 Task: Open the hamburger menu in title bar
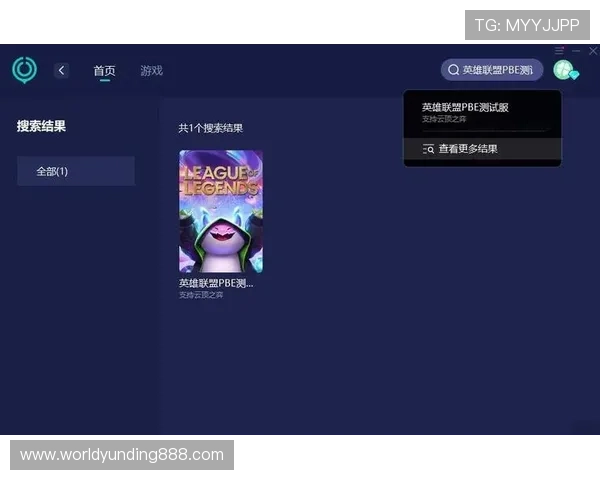coord(559,51)
